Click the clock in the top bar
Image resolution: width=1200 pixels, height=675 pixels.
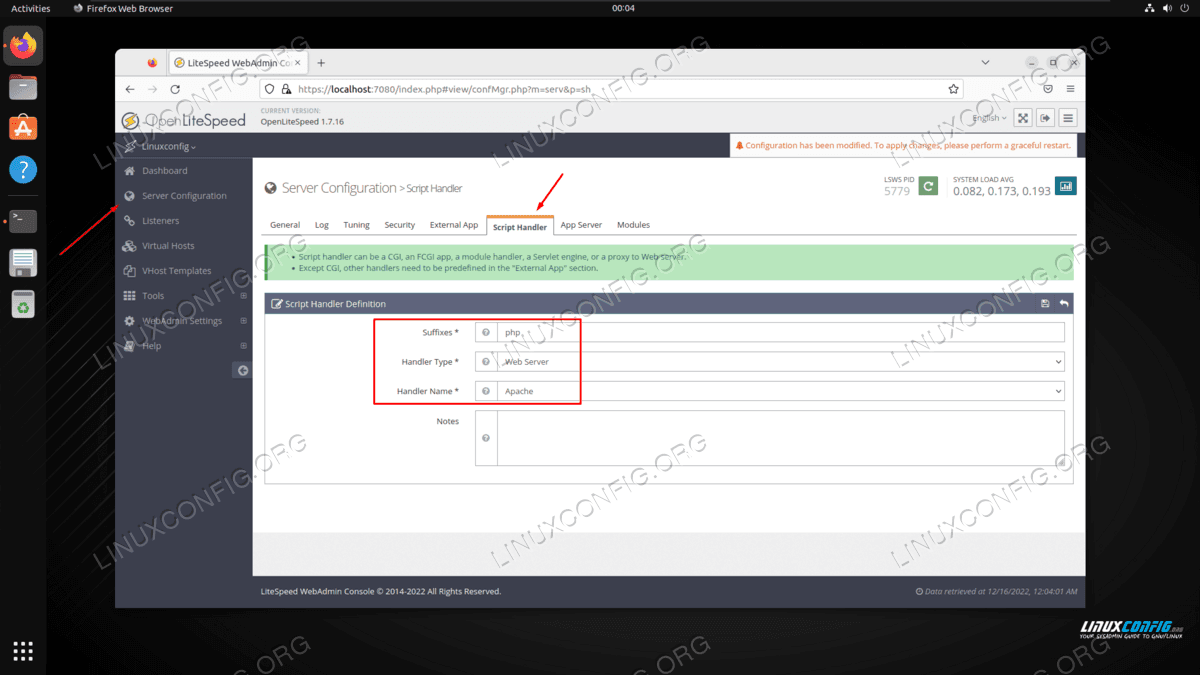[623, 8]
